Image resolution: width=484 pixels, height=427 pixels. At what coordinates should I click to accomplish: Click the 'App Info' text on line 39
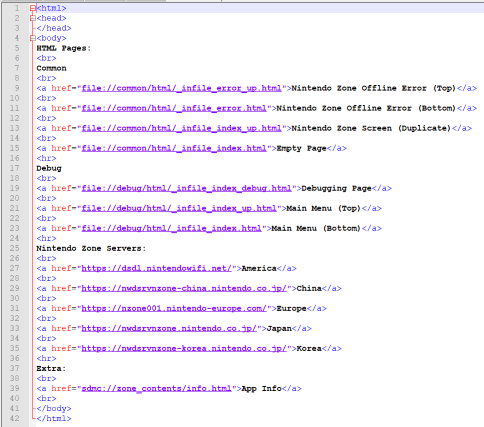262,388
